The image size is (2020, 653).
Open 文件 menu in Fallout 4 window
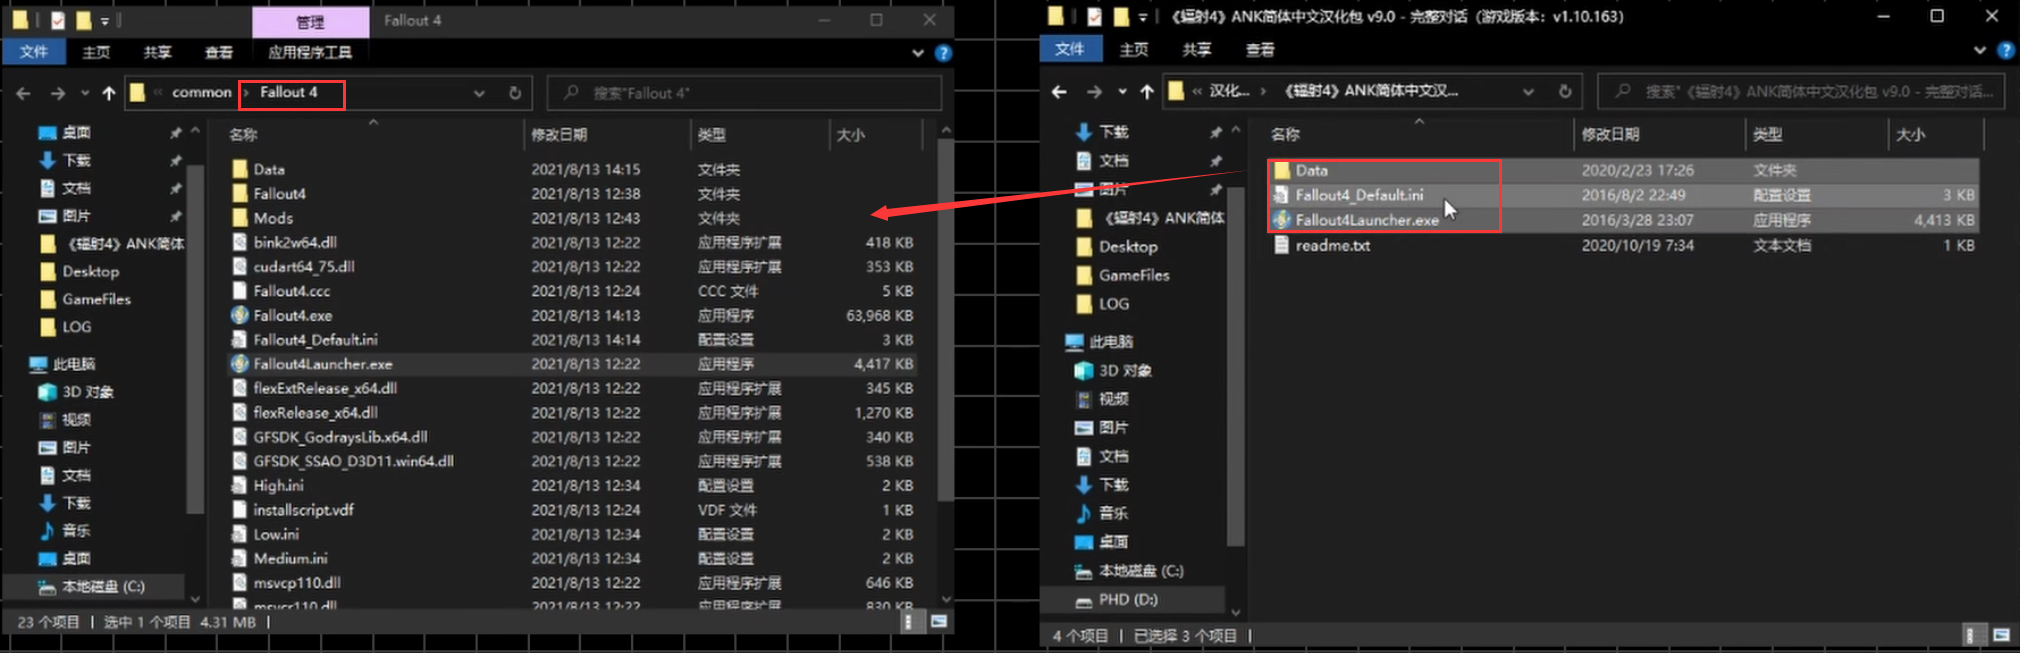point(34,52)
